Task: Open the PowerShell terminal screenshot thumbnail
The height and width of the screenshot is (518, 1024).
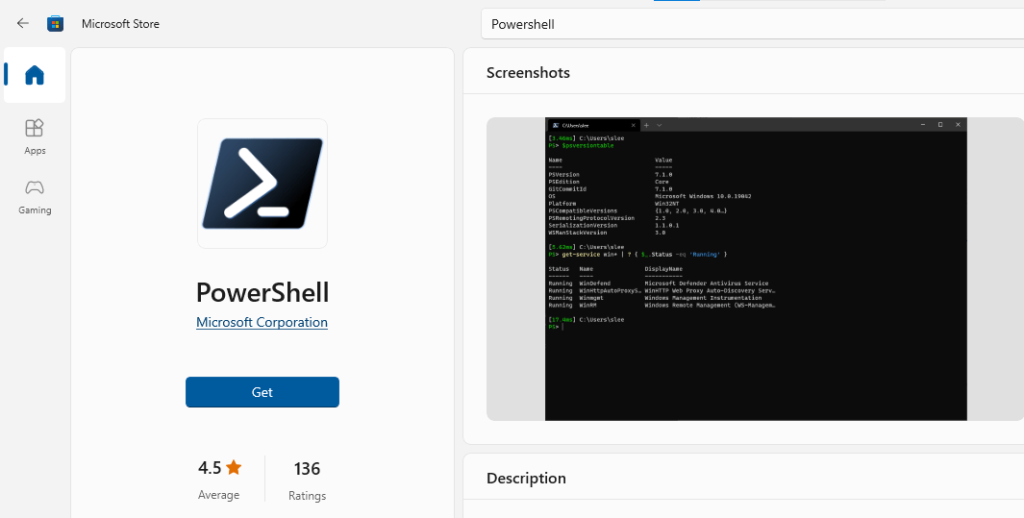Action: (755, 268)
